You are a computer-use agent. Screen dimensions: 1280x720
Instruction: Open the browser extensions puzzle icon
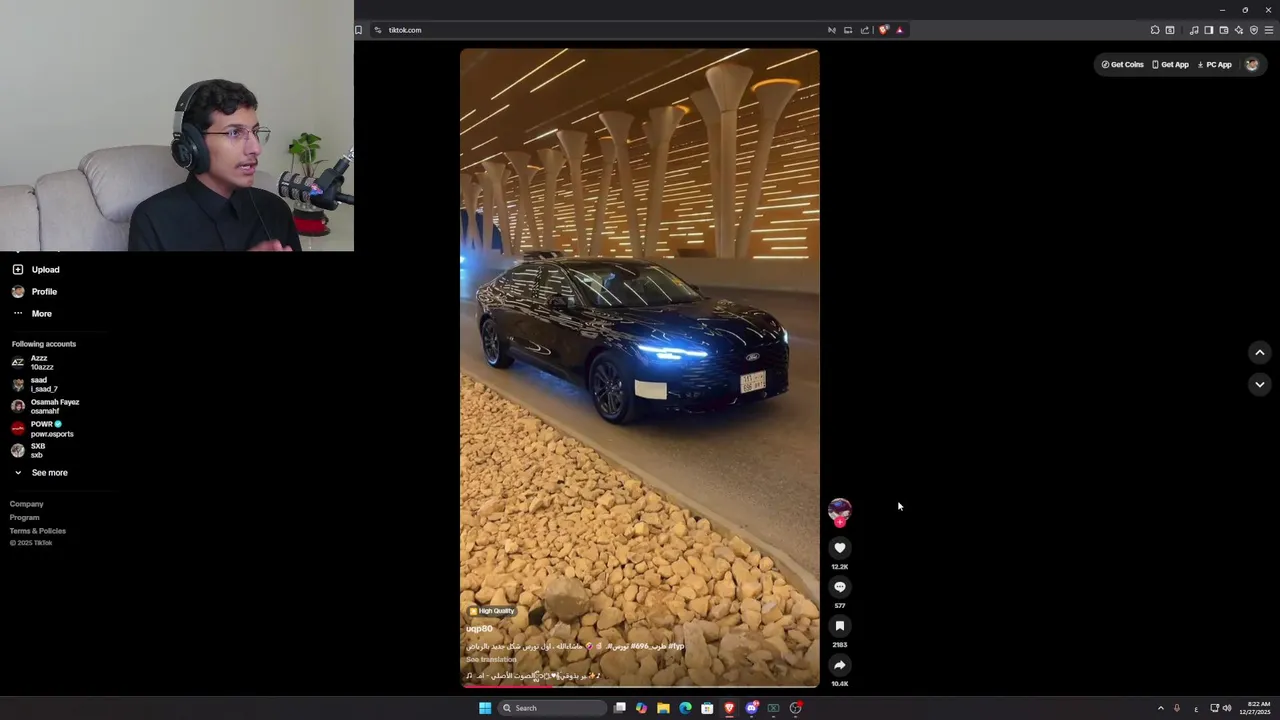point(1155,30)
